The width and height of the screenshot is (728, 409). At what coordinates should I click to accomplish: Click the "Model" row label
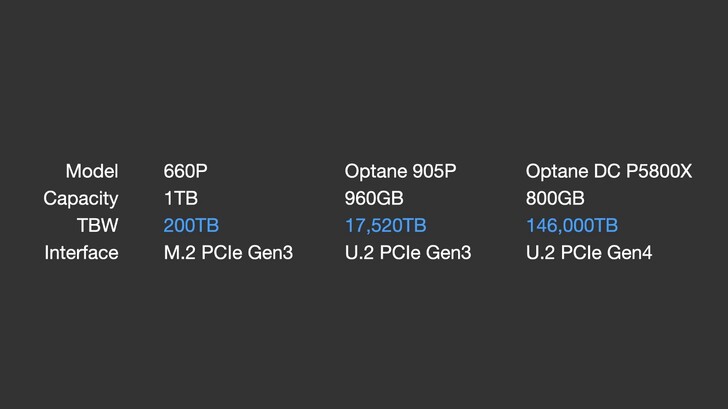point(91,171)
